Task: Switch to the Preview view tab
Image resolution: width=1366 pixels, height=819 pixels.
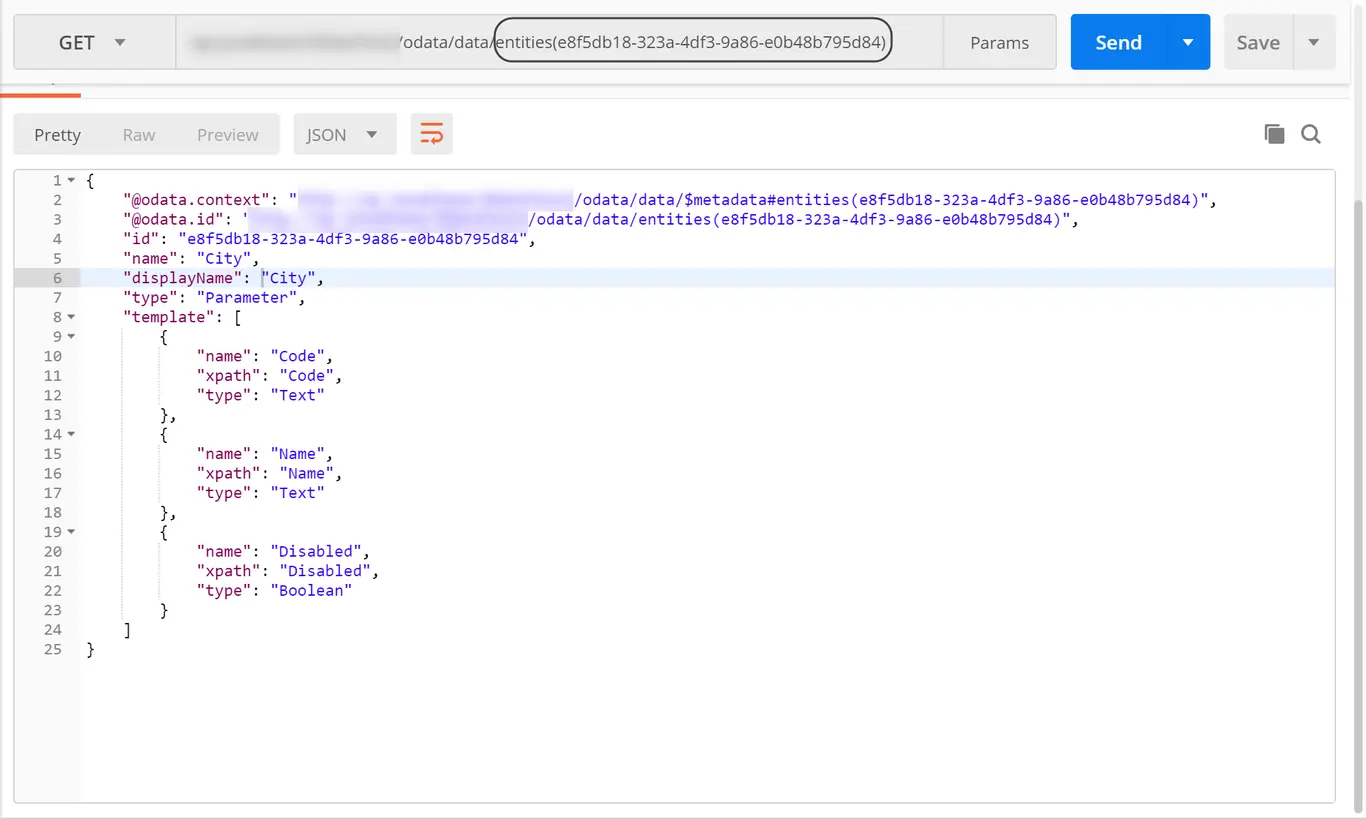Action: [x=228, y=135]
